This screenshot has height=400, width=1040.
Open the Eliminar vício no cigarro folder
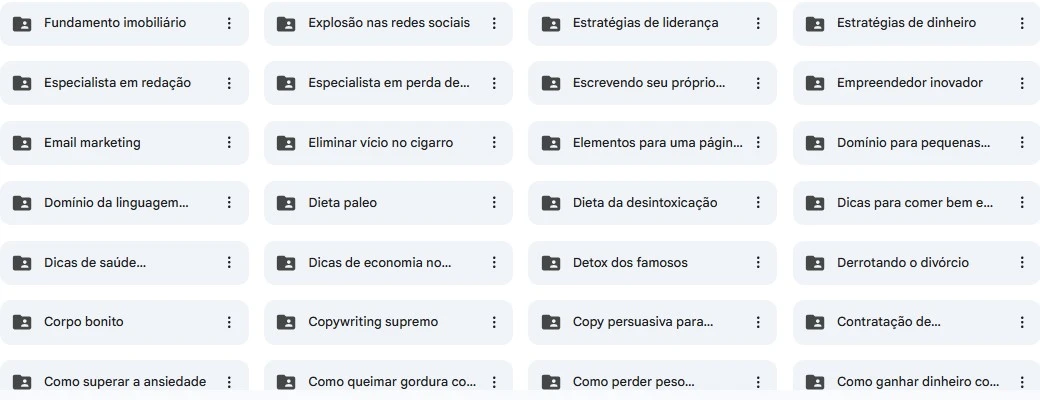tap(380, 143)
